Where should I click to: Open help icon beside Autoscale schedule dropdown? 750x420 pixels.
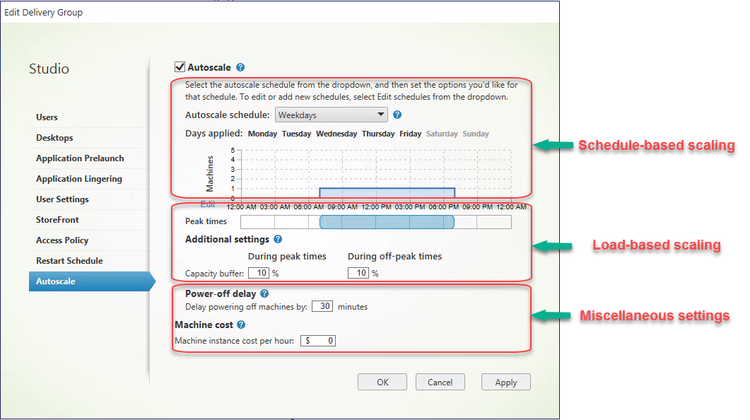(397, 115)
